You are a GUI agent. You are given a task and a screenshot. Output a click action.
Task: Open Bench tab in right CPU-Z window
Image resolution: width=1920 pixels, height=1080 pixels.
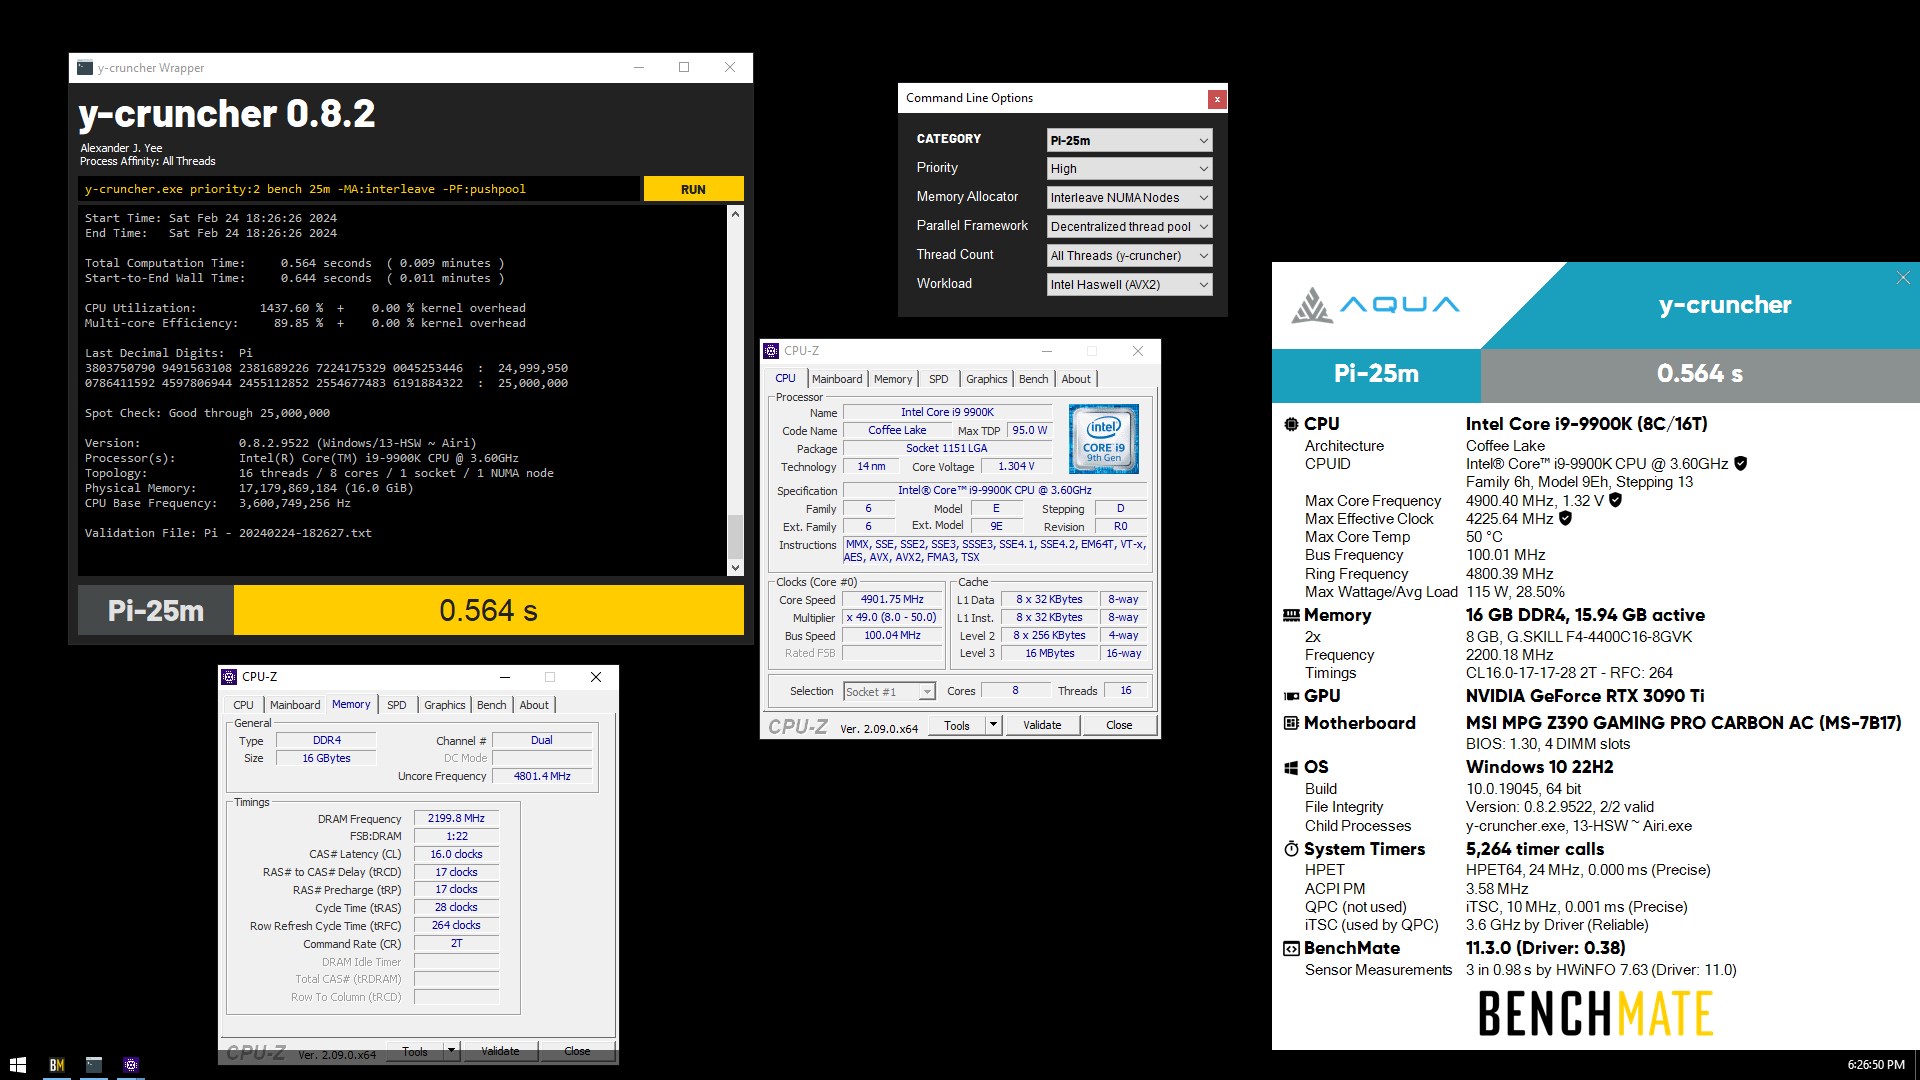[1033, 379]
